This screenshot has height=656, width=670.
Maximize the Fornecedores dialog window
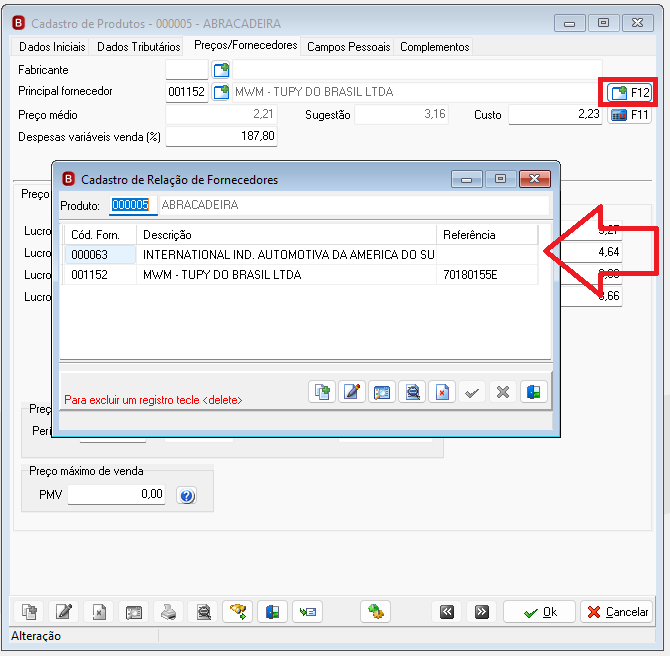pos(500,179)
